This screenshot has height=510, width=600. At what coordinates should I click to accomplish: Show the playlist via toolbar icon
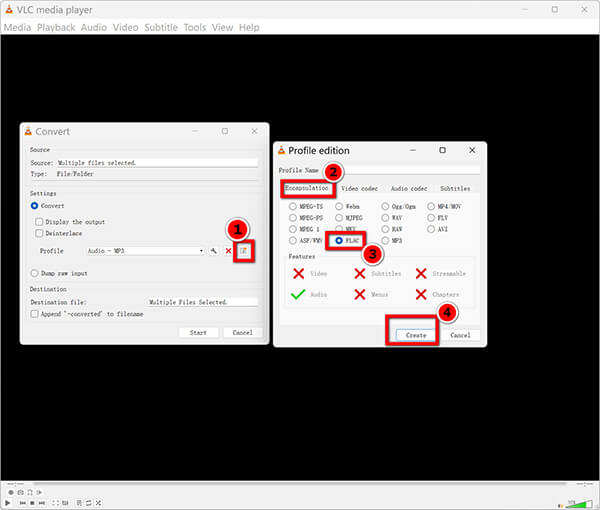[79, 503]
